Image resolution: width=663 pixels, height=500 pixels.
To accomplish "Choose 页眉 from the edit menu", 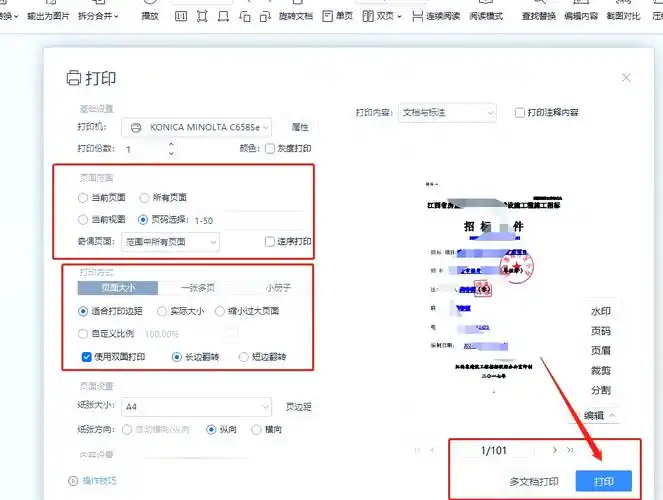I will point(600,350).
